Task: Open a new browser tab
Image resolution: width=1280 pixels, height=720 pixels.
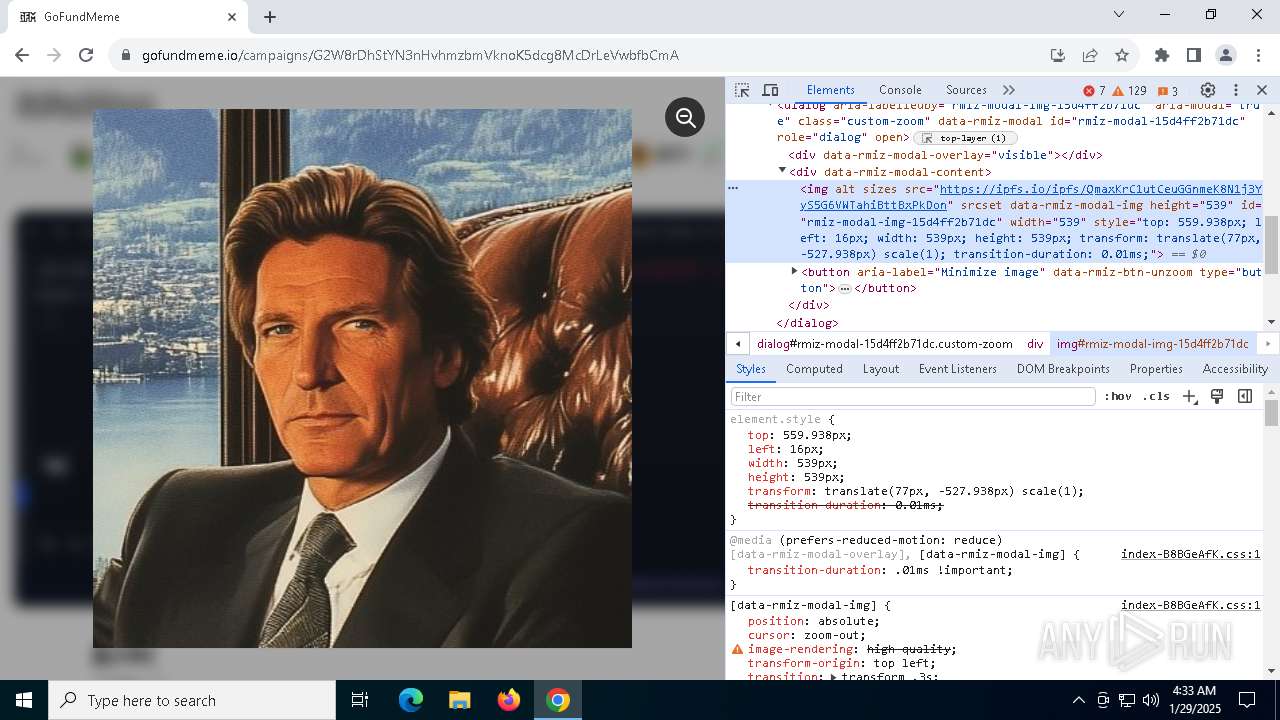Action: click(270, 17)
